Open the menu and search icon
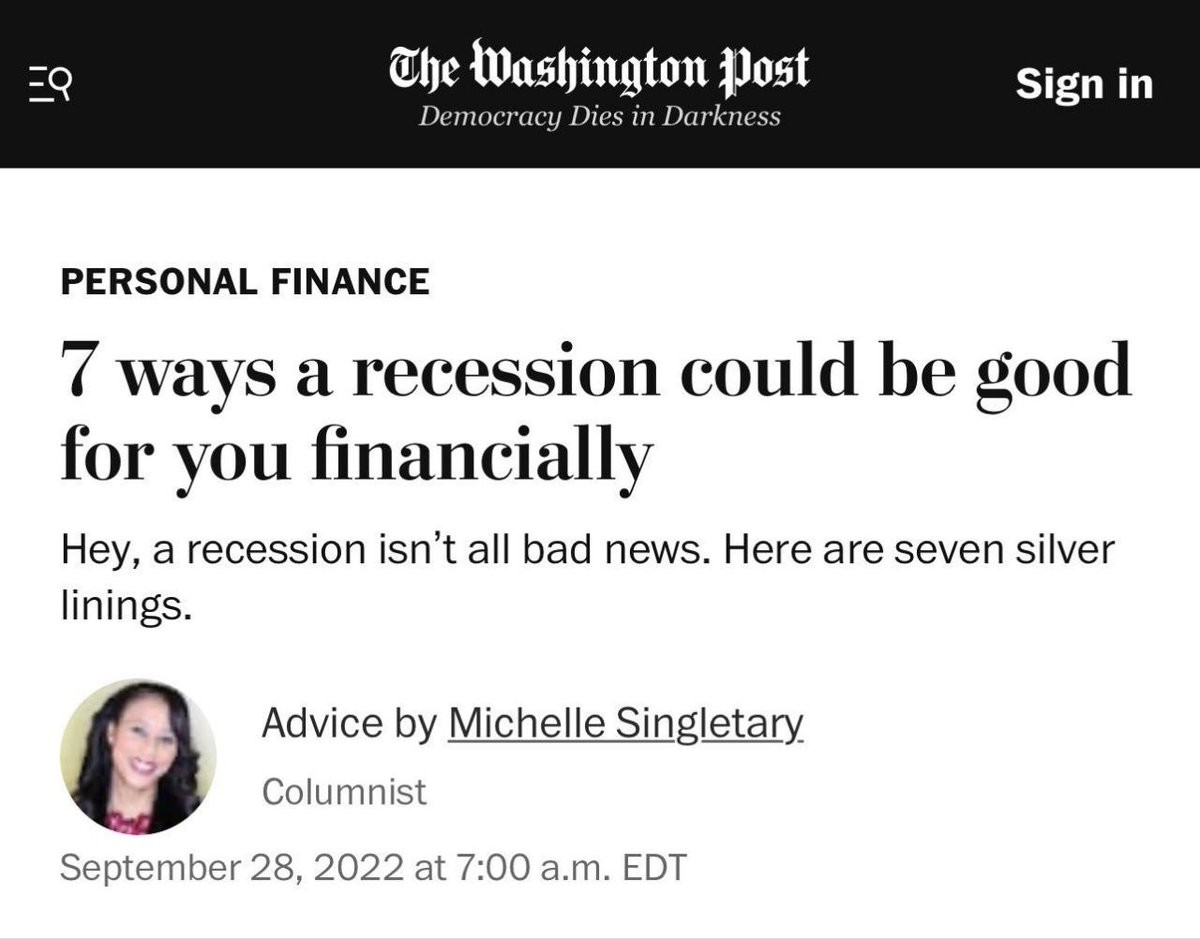This screenshot has width=1200, height=939. 48,83
